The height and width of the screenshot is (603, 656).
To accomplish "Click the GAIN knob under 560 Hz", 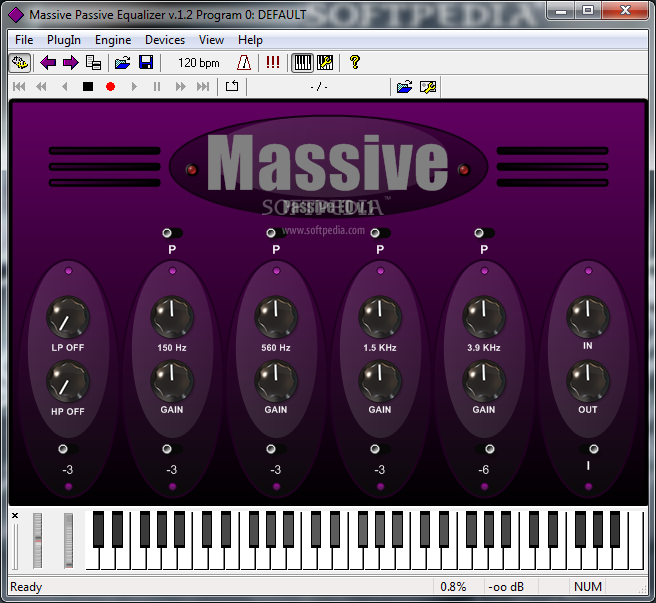I will pos(276,381).
